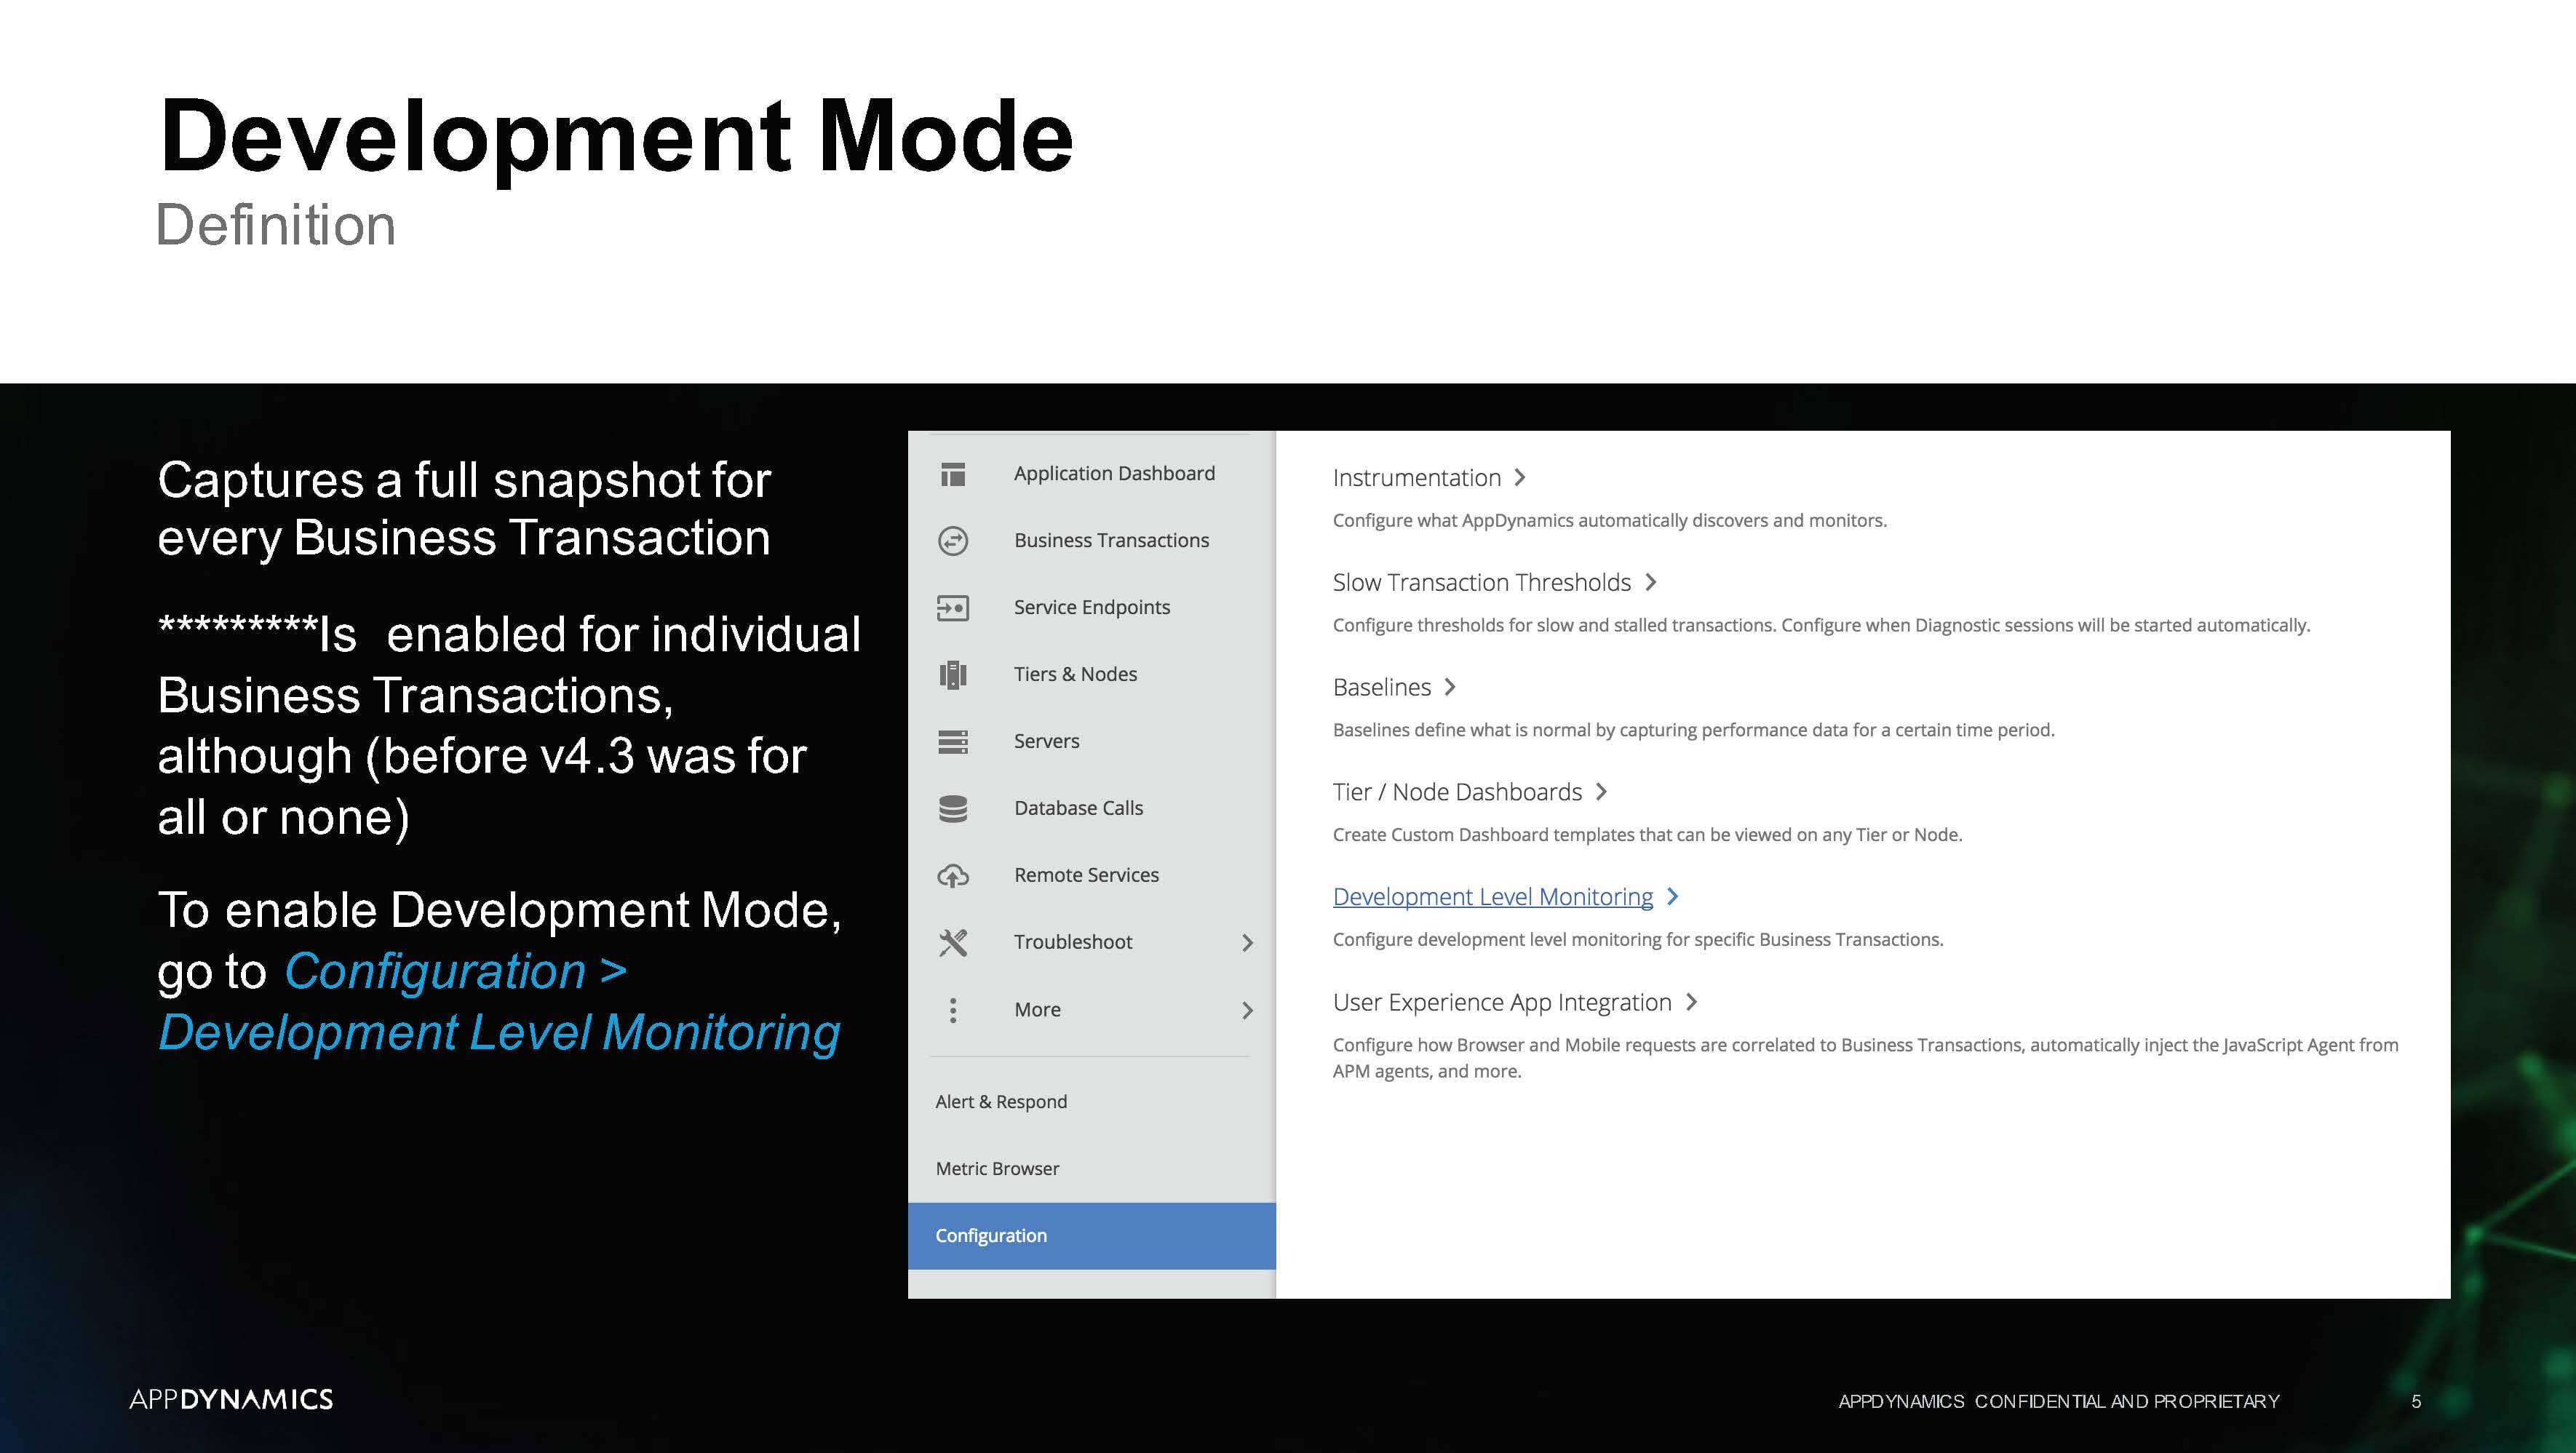Click chevron next to Slow Transaction Thresholds
2576x1453 pixels.
[1651, 582]
